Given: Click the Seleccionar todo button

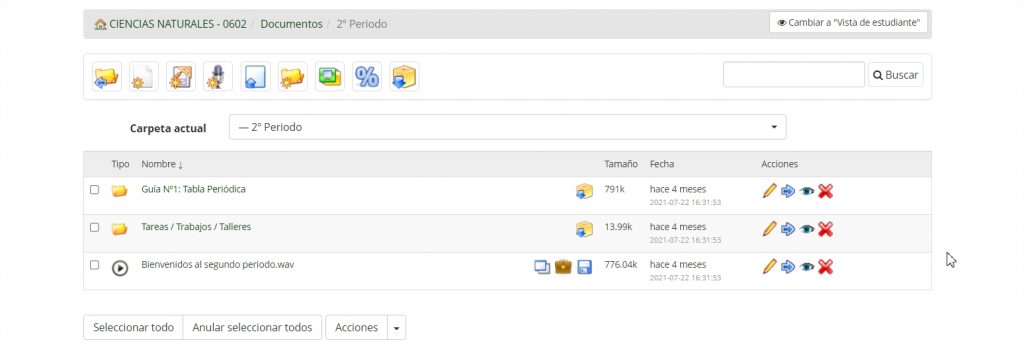Looking at the screenshot, I should point(133,328).
